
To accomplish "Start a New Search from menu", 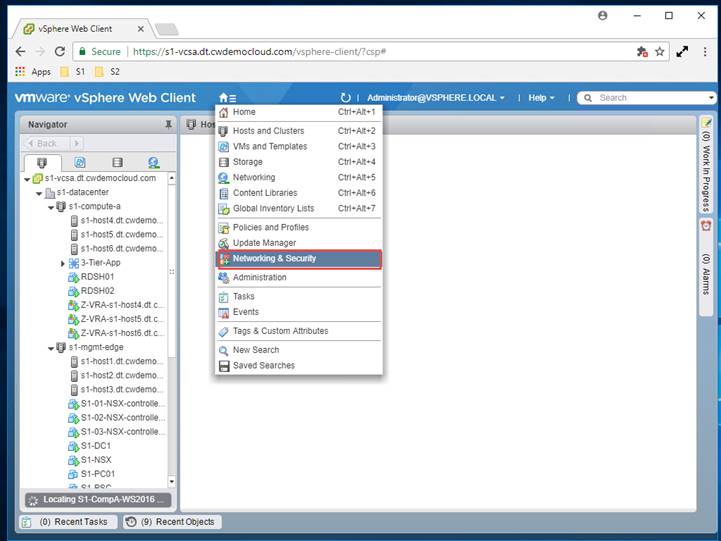I will [299, 350].
